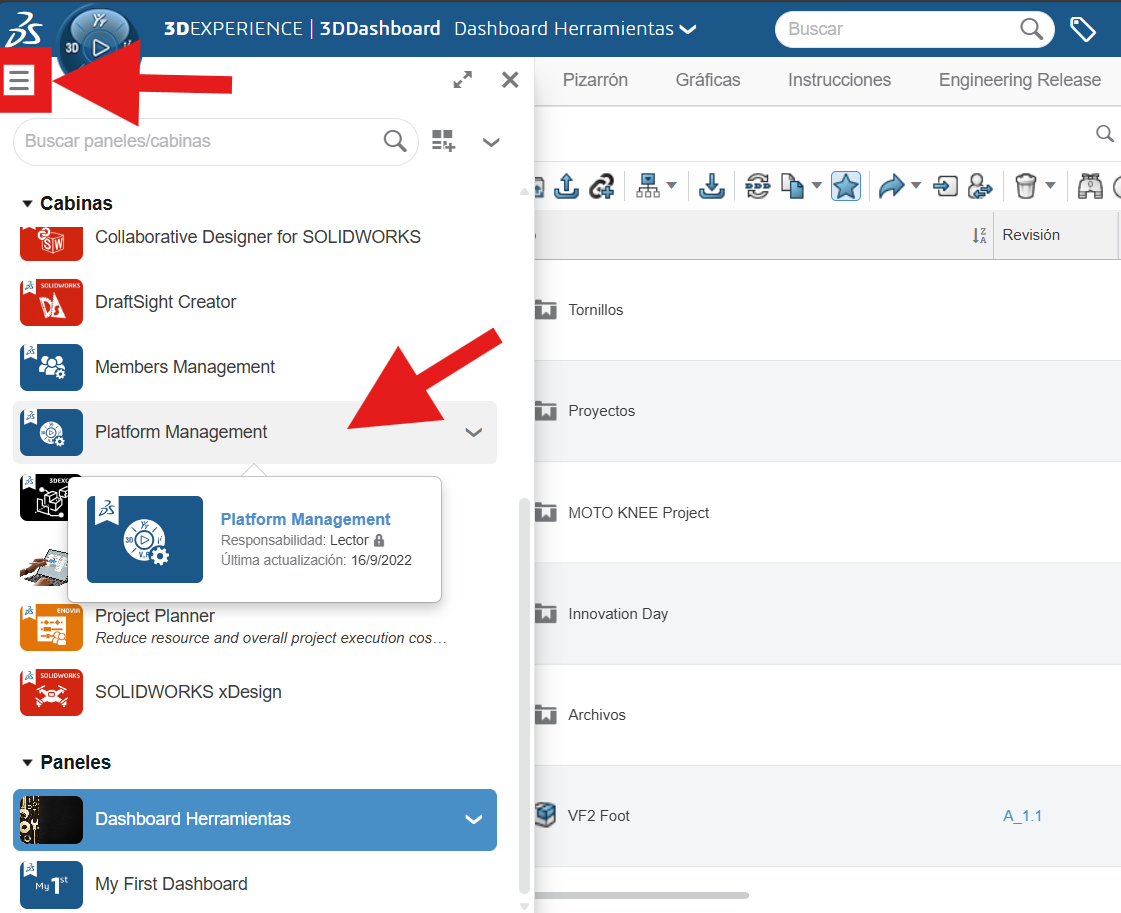Click revision link A_1.1
Screen dimensions: 1121x913
click(x=1022, y=816)
